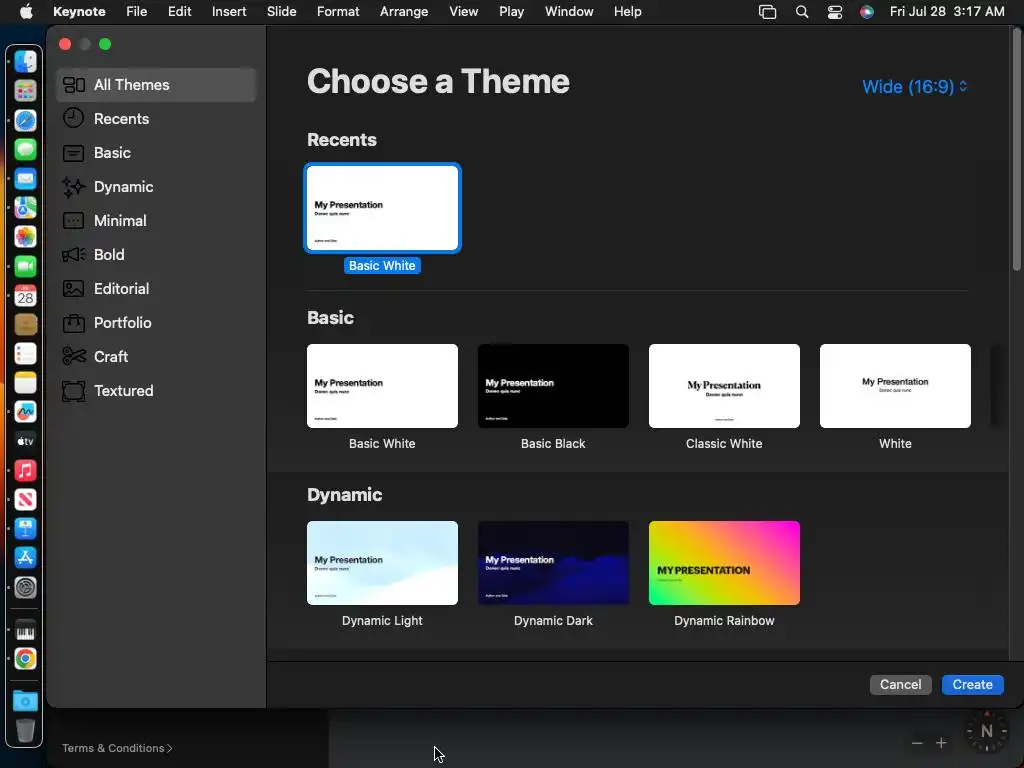Open Finder from the Dock
The height and width of the screenshot is (768, 1024).
[25, 62]
